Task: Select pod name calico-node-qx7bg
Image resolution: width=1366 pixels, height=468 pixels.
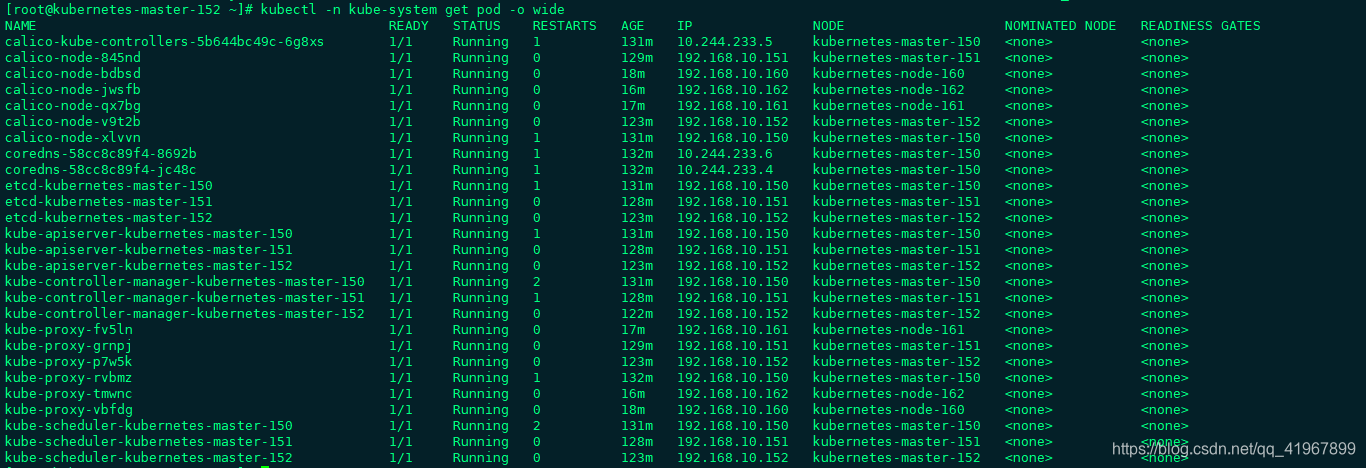Action: click(73, 105)
